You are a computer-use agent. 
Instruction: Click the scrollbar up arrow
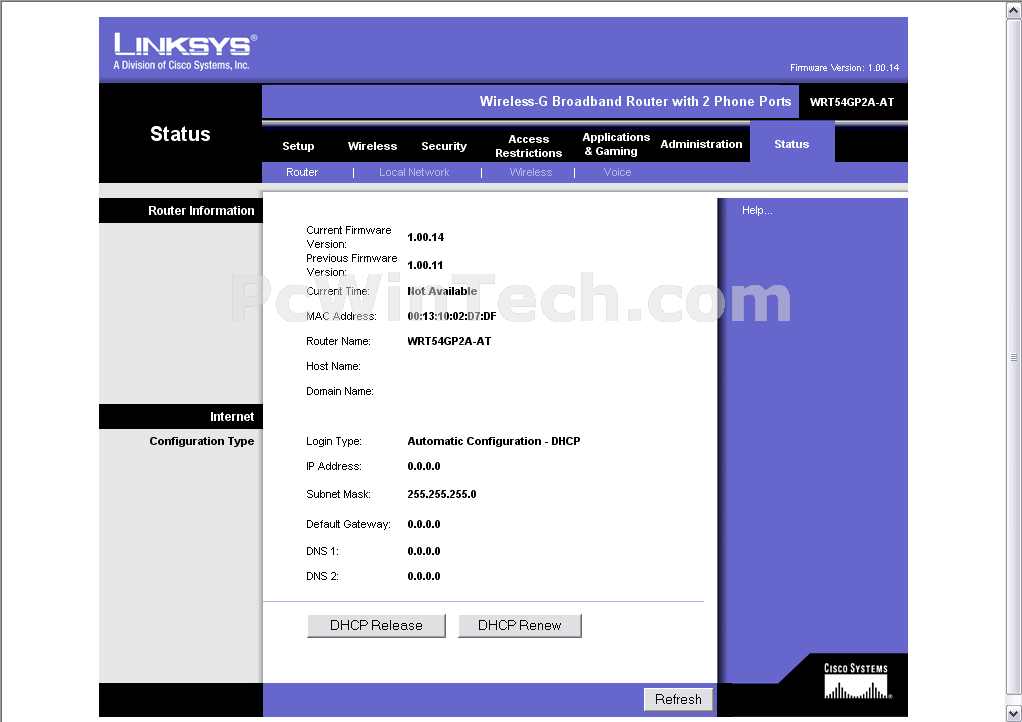(1014, 10)
